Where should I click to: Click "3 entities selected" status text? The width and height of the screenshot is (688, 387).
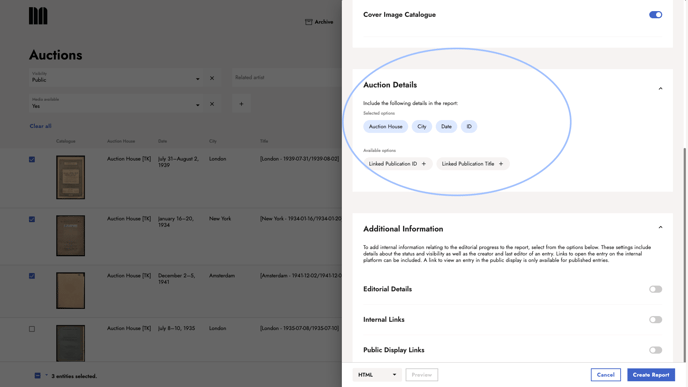click(74, 376)
